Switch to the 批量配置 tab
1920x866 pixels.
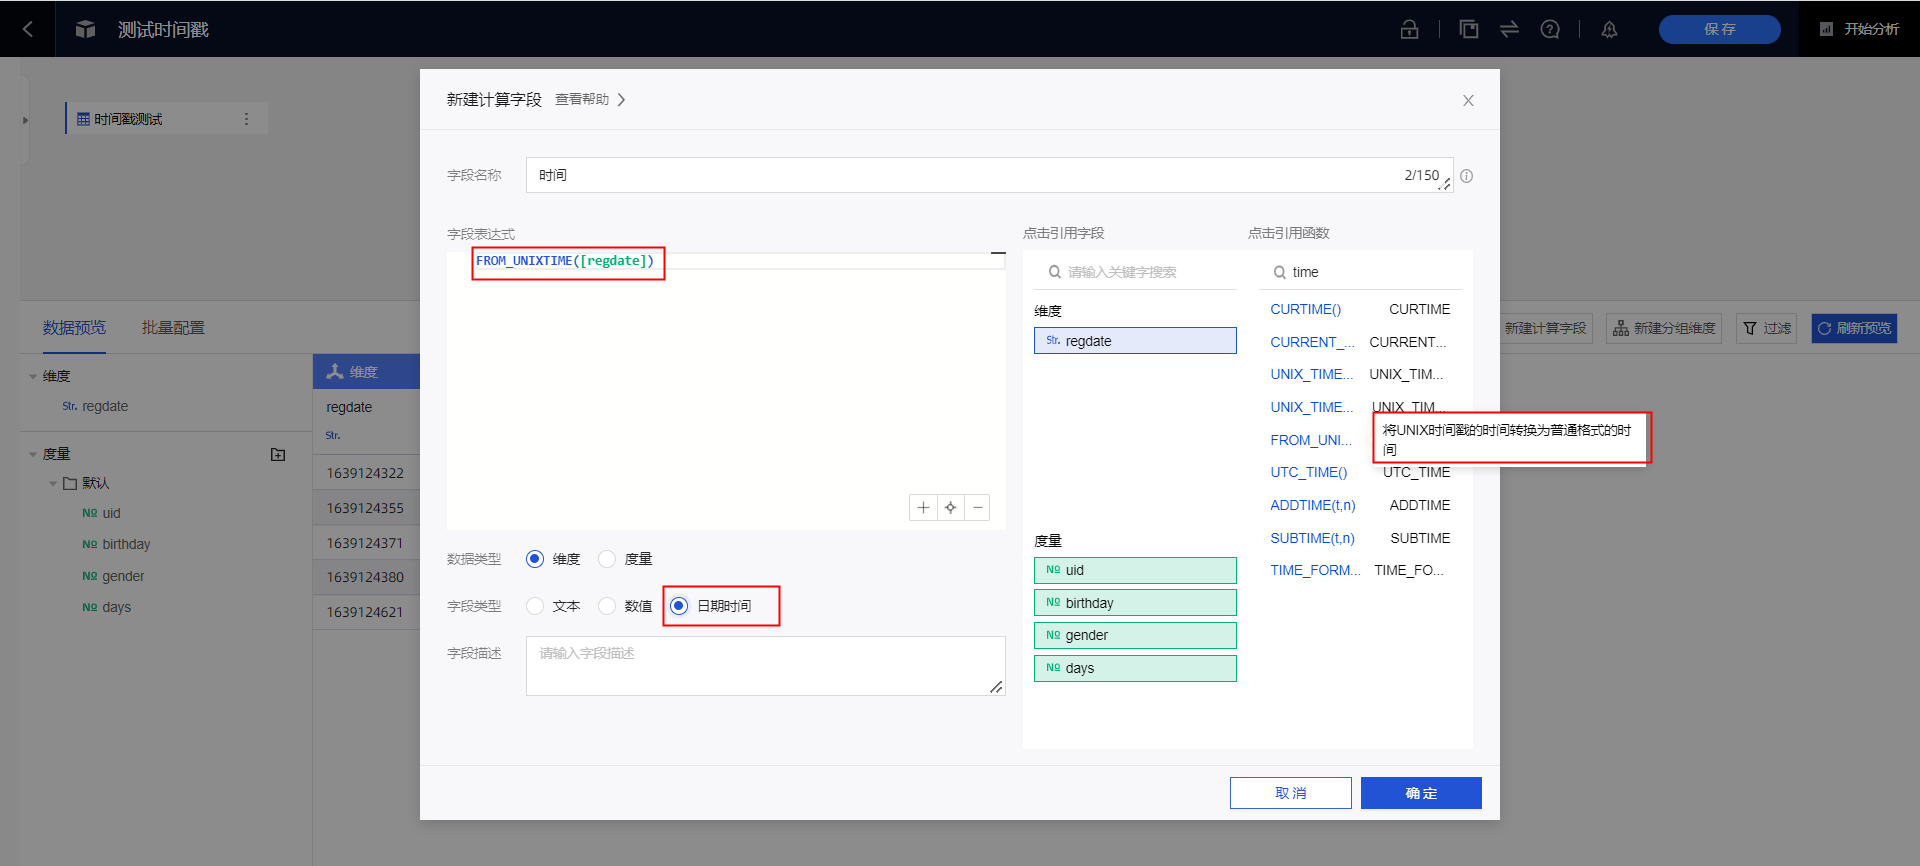pyautogui.click(x=173, y=328)
